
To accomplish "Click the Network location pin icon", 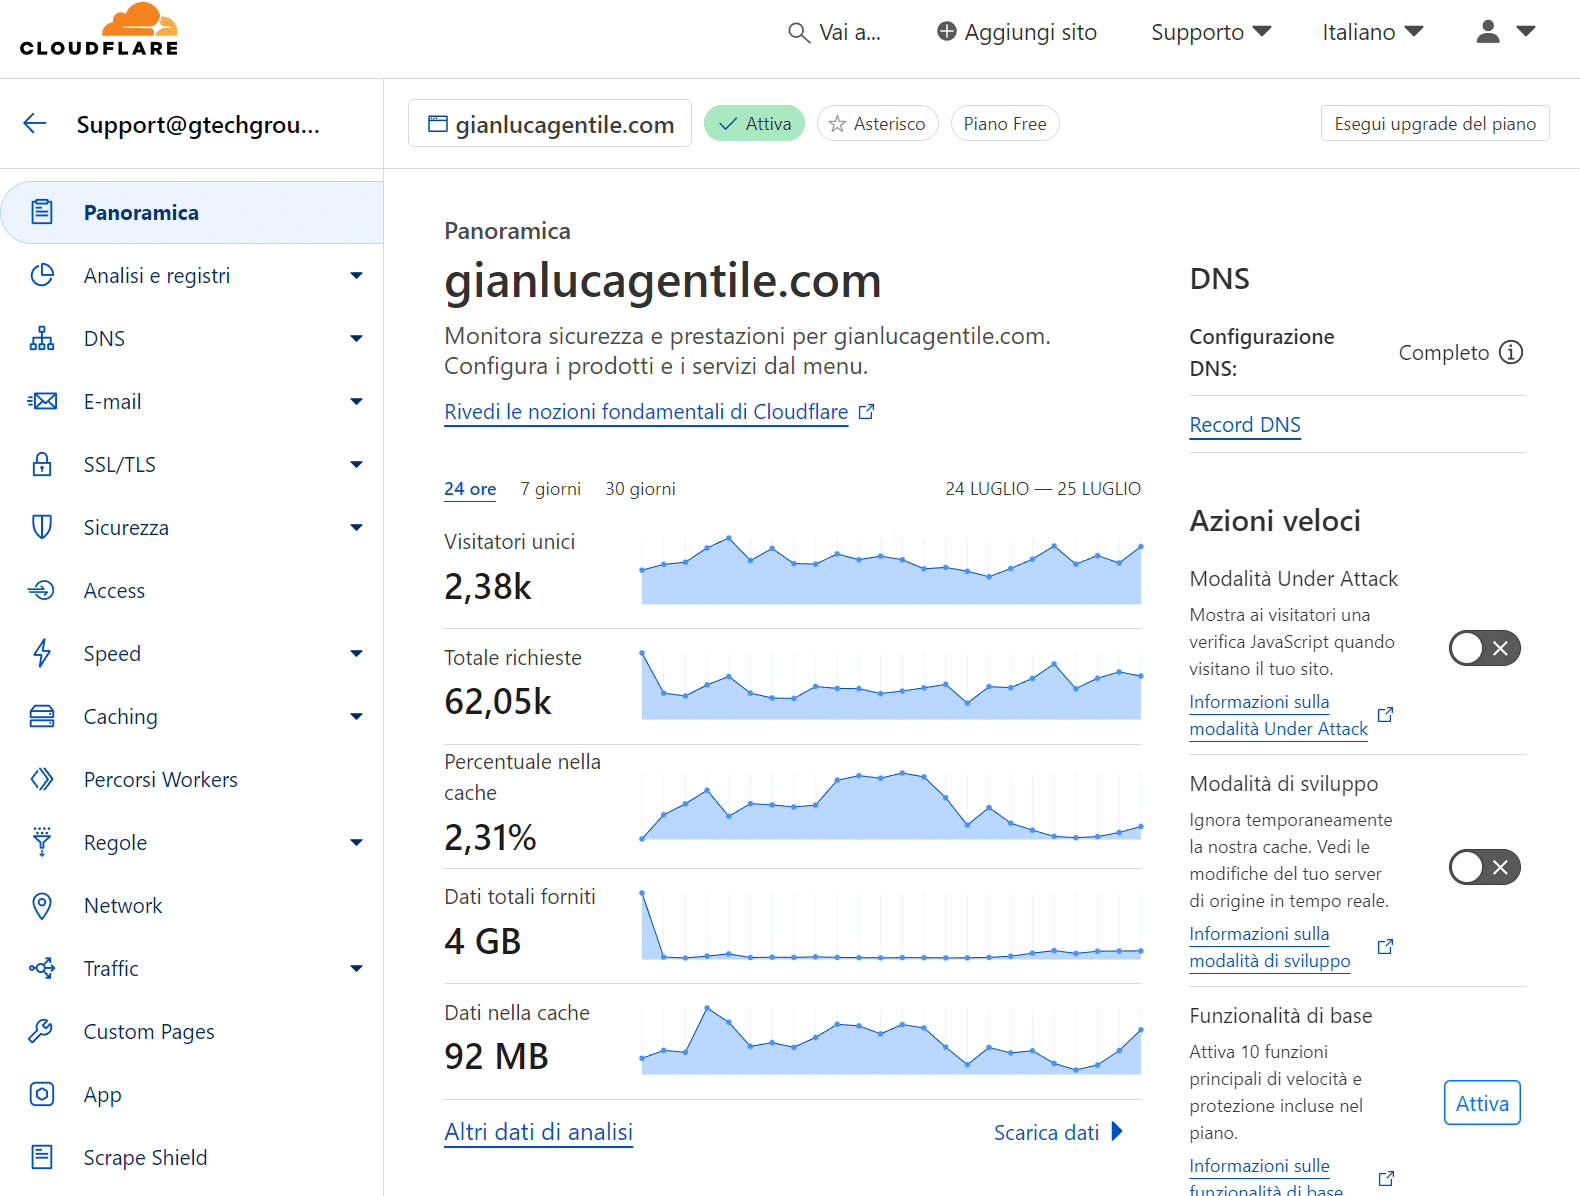I will tap(42, 905).
